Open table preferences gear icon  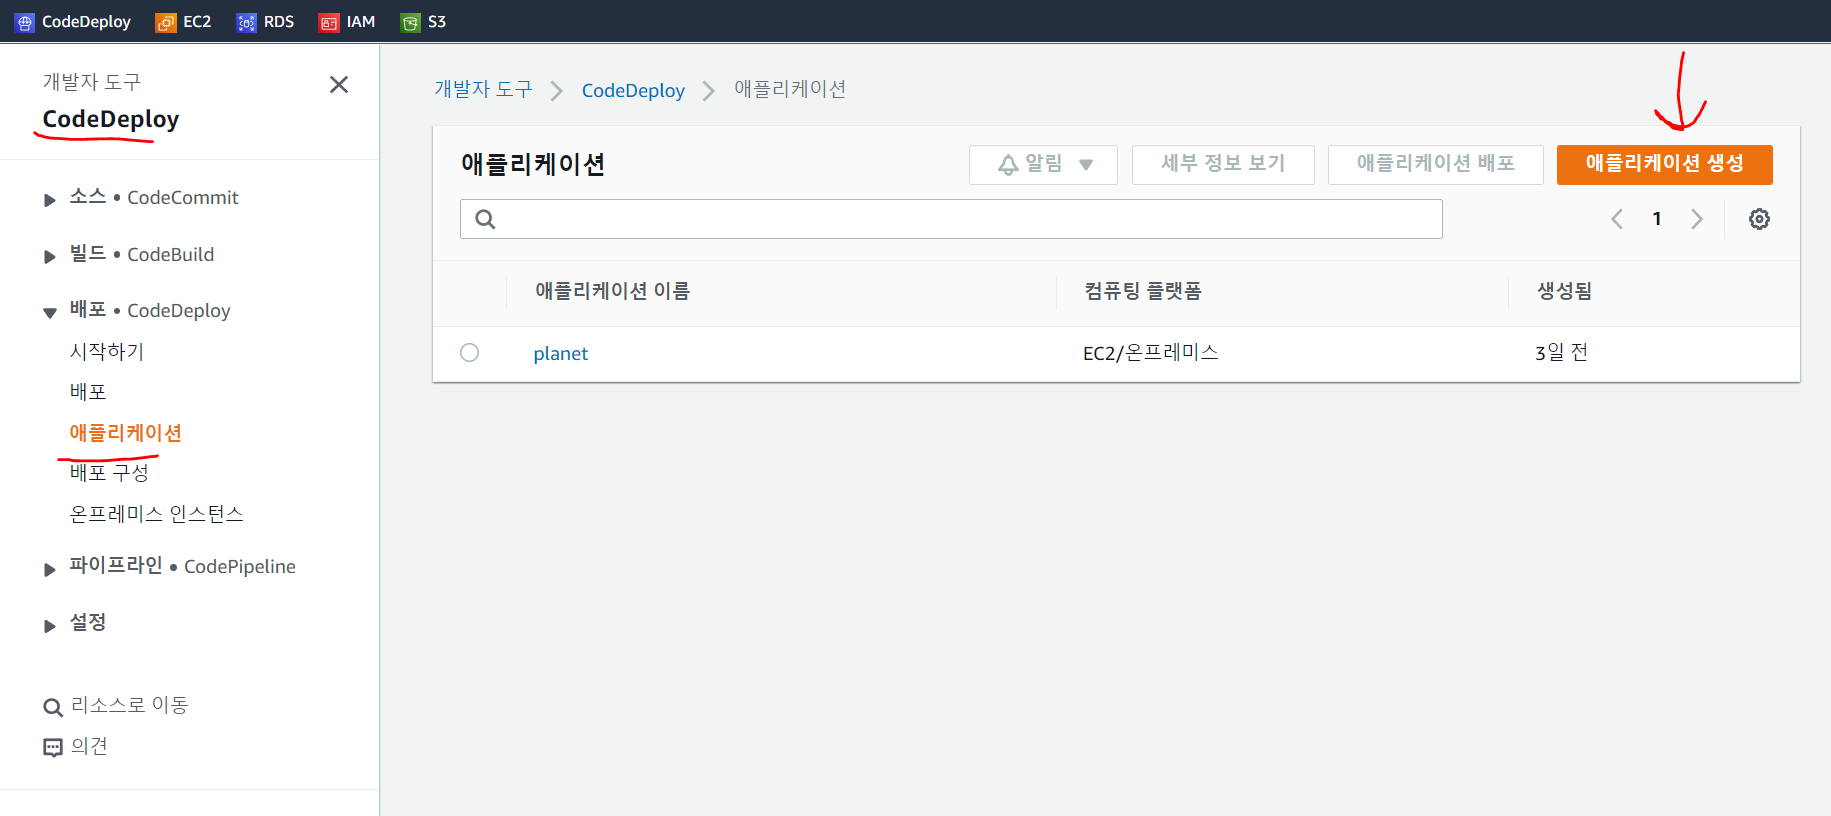coord(1759,219)
